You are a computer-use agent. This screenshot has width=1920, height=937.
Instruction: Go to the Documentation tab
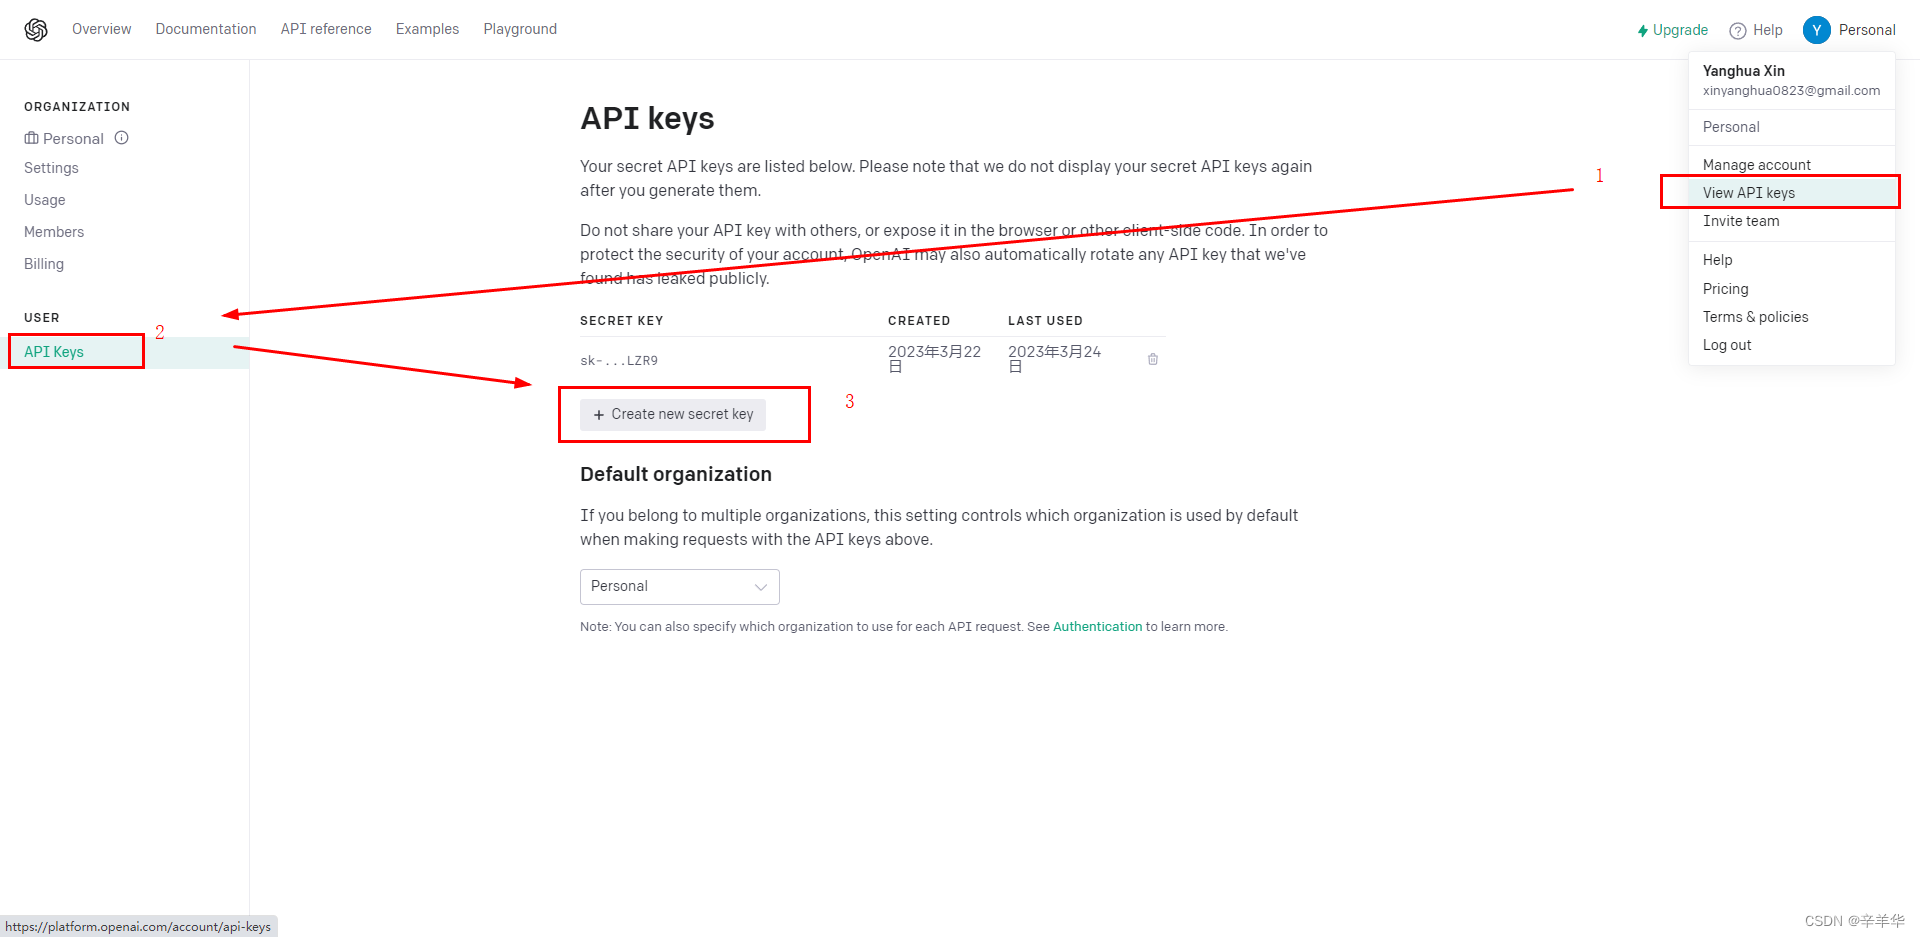(x=206, y=29)
